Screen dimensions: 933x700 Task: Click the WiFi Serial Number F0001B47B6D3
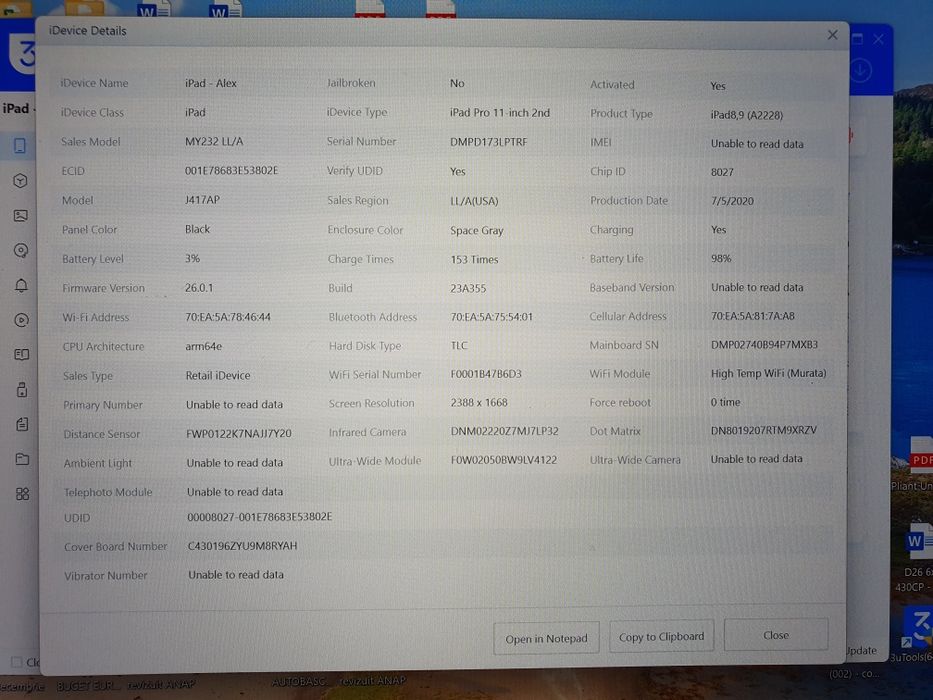click(x=486, y=374)
